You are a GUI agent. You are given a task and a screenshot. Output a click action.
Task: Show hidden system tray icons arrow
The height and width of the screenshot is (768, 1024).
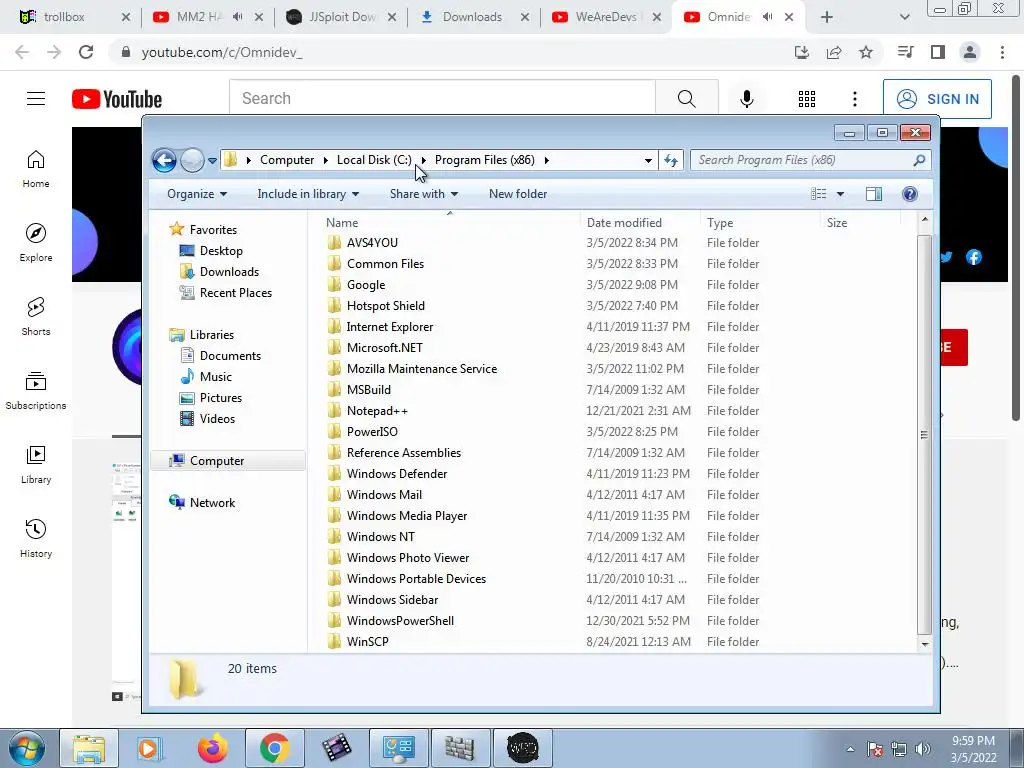(850, 749)
